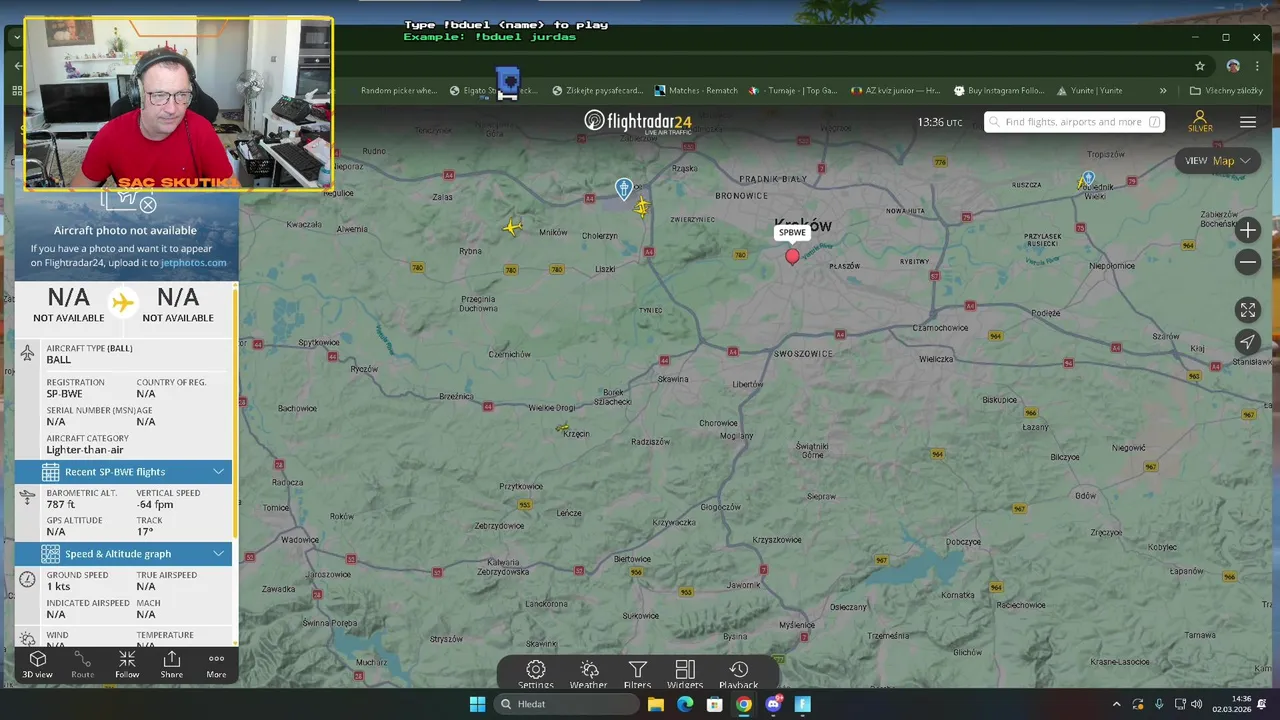Viewport: 1280px width, 720px height.
Task: Open the Chrome profile avatar
Action: coord(1233,66)
